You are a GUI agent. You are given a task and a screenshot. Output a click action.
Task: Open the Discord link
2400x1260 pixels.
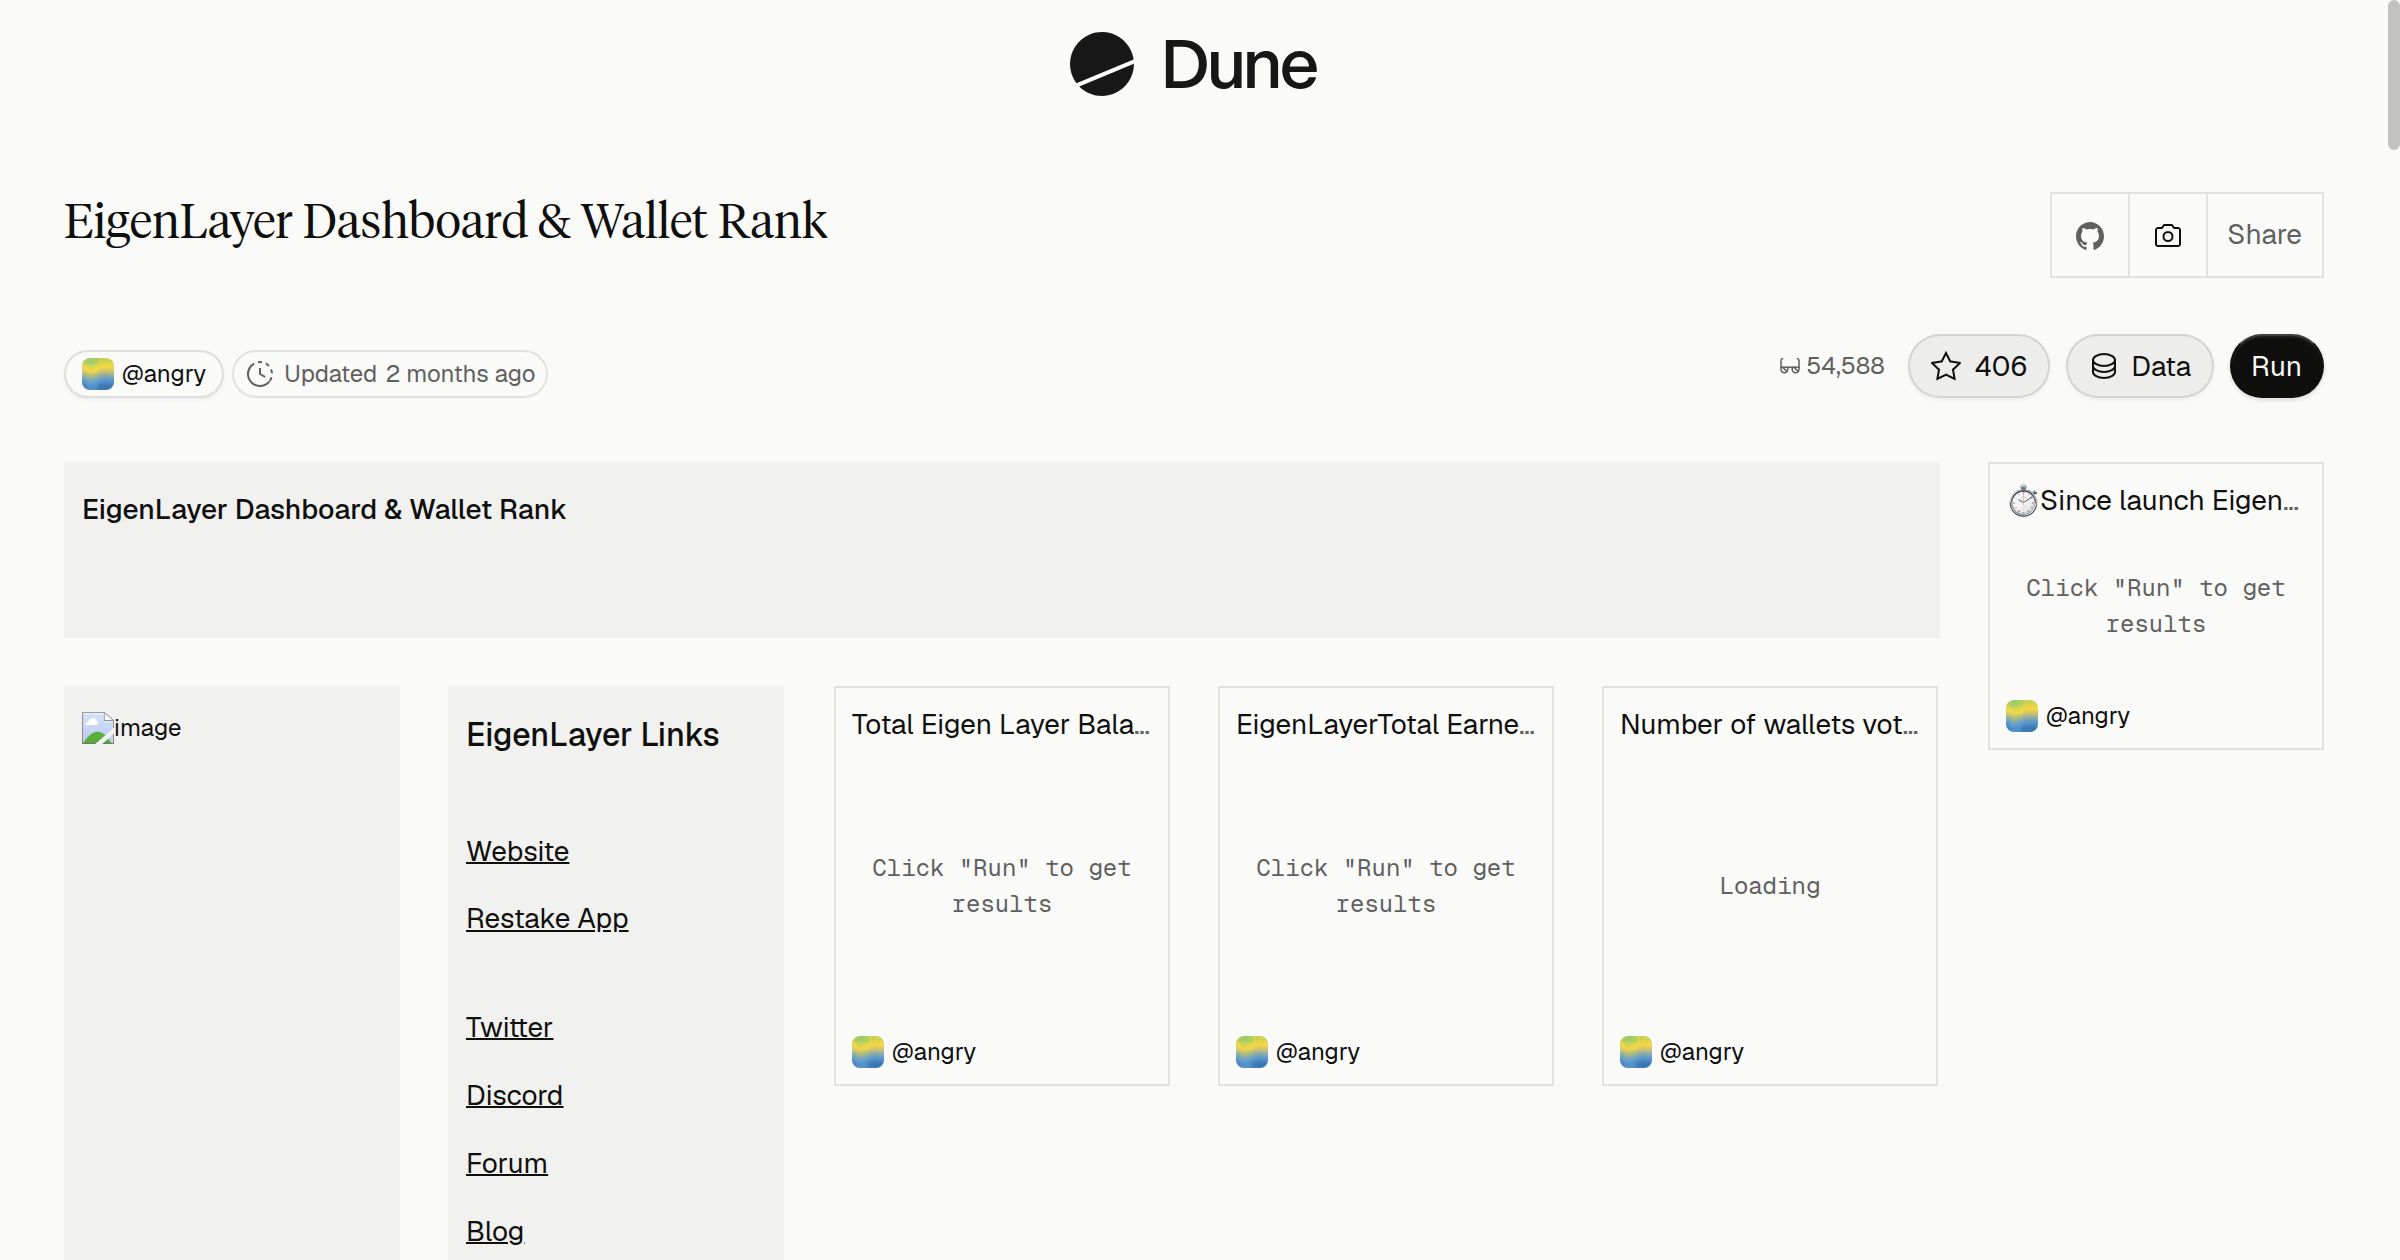[514, 1095]
